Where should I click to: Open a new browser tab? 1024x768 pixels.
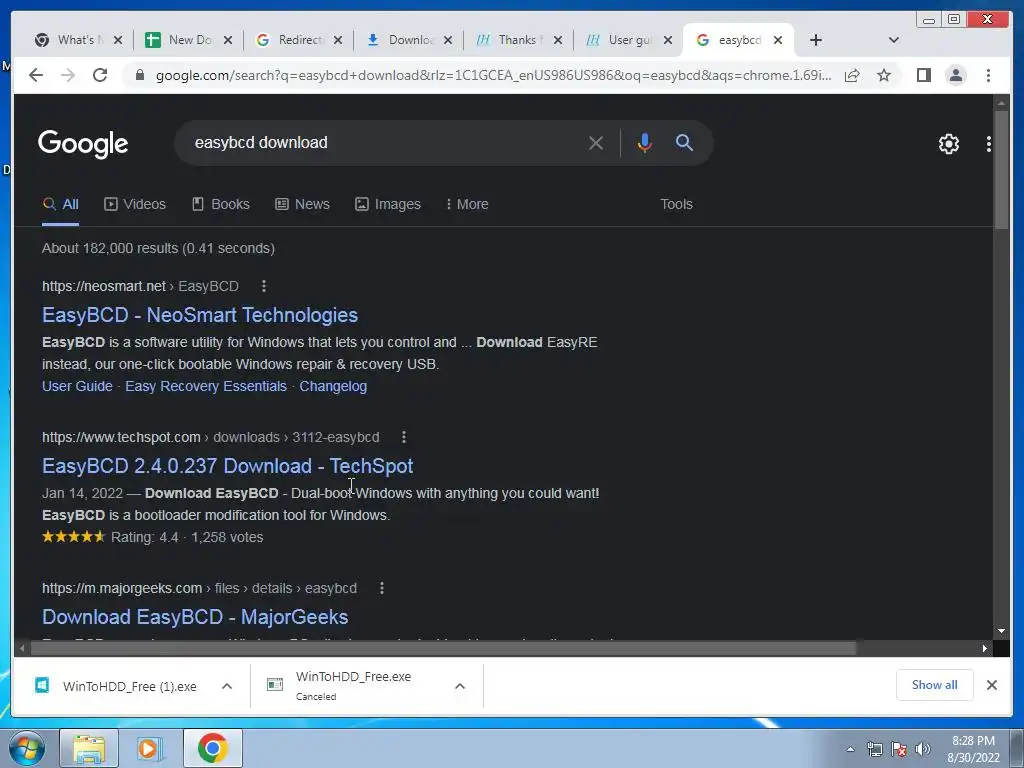coord(816,40)
